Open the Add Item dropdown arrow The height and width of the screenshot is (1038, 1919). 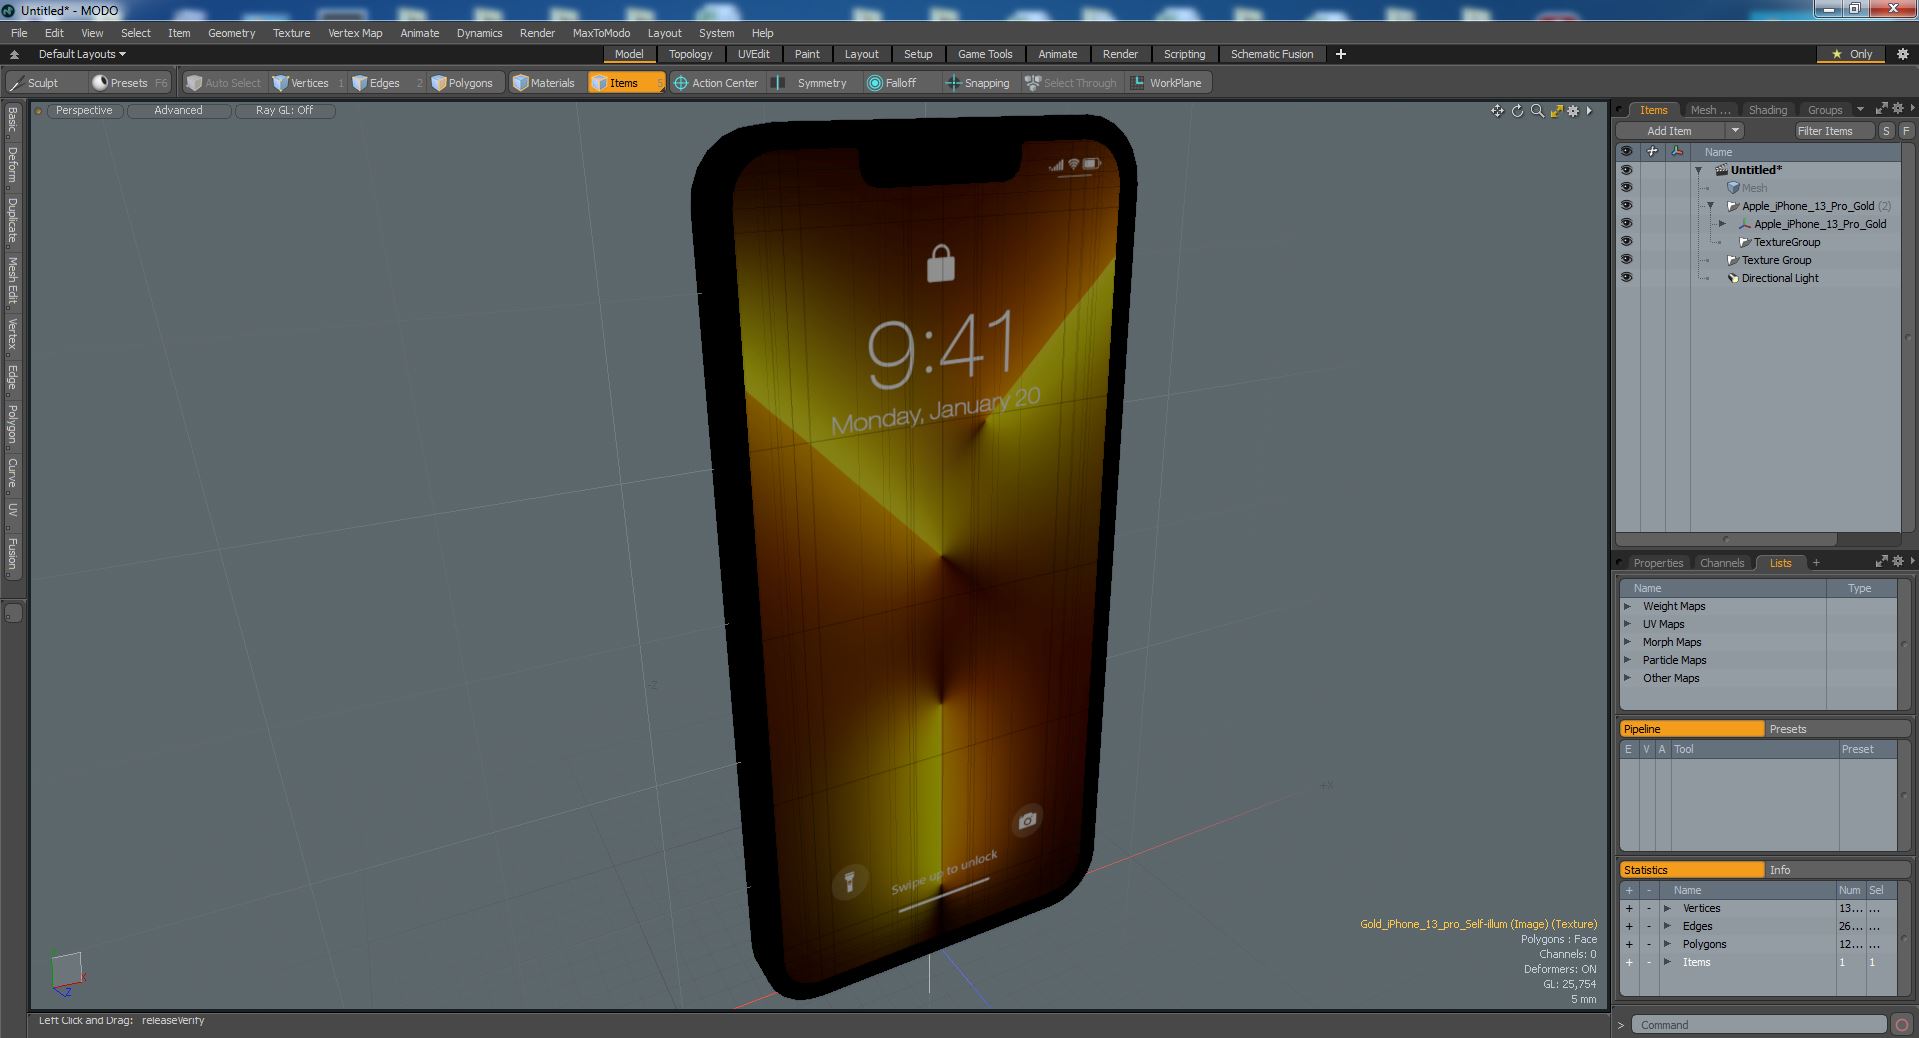click(x=1735, y=131)
